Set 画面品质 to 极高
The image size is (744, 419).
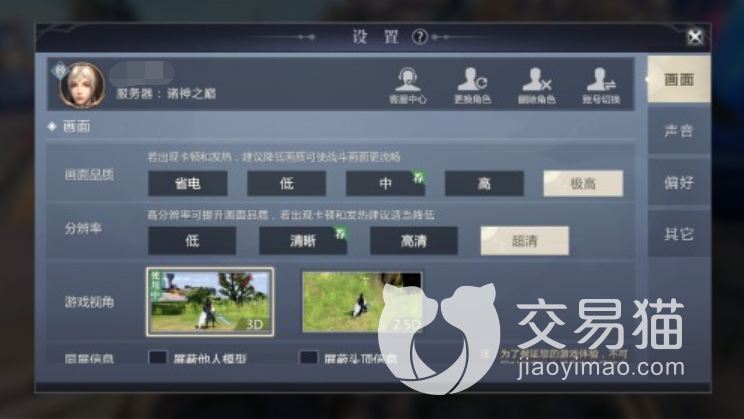pos(583,184)
